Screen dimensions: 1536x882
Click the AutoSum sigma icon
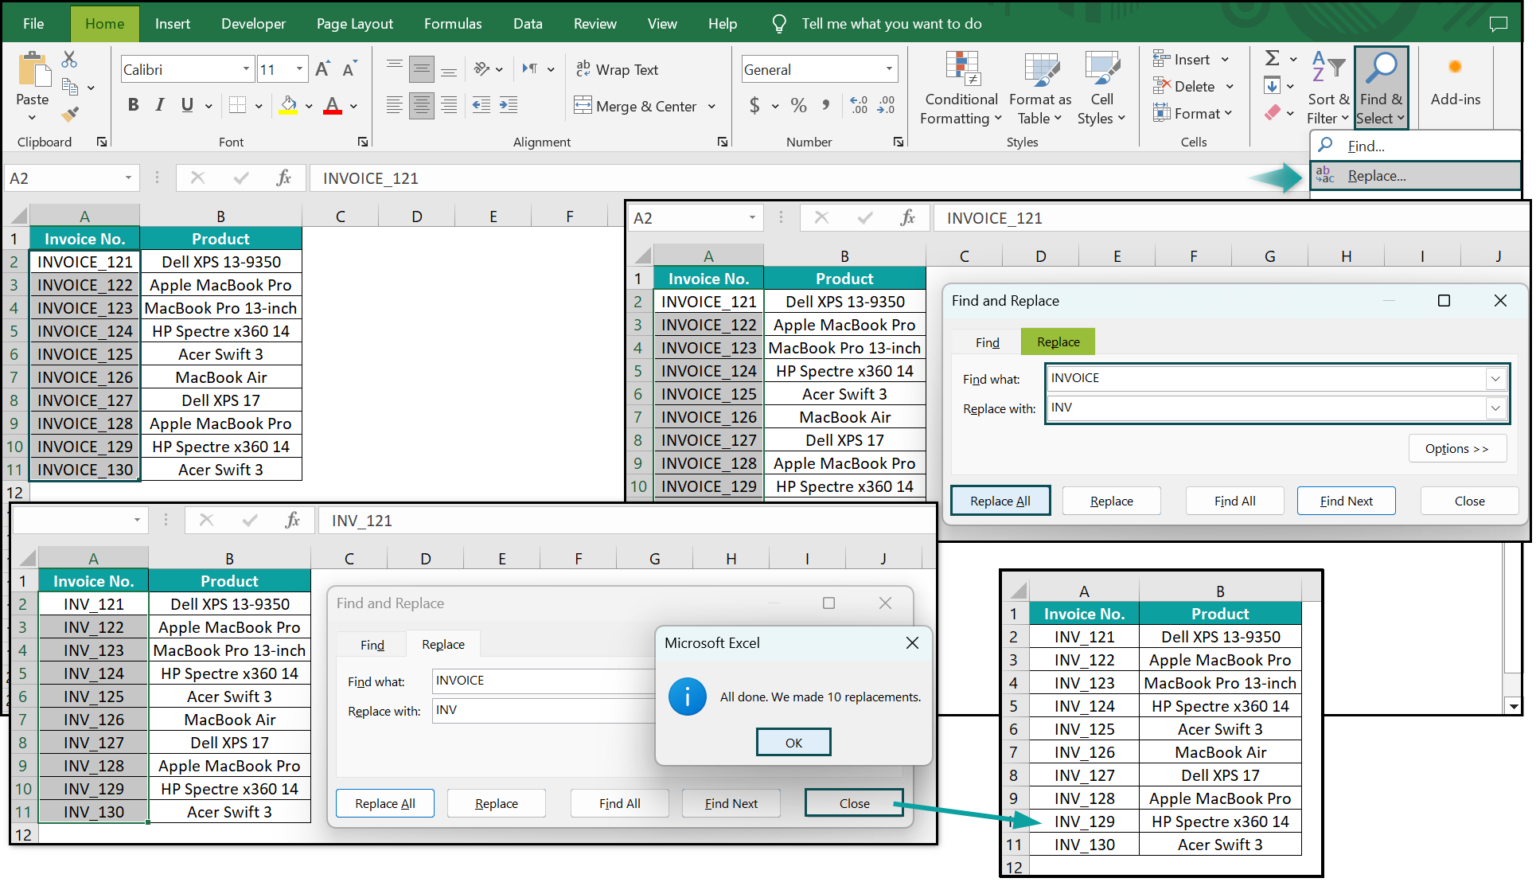(x=1272, y=59)
